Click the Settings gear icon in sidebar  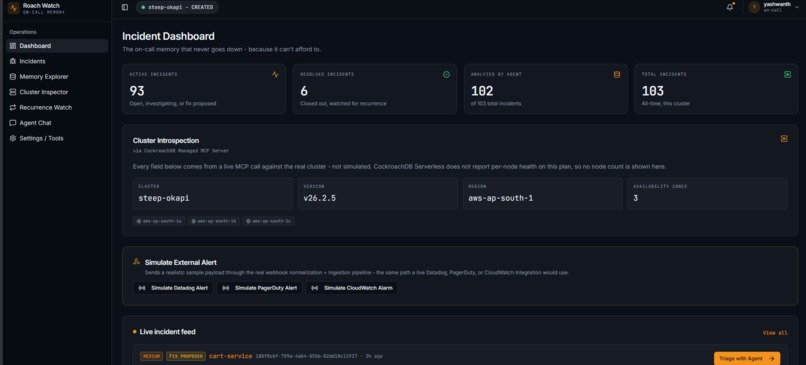[x=13, y=138]
